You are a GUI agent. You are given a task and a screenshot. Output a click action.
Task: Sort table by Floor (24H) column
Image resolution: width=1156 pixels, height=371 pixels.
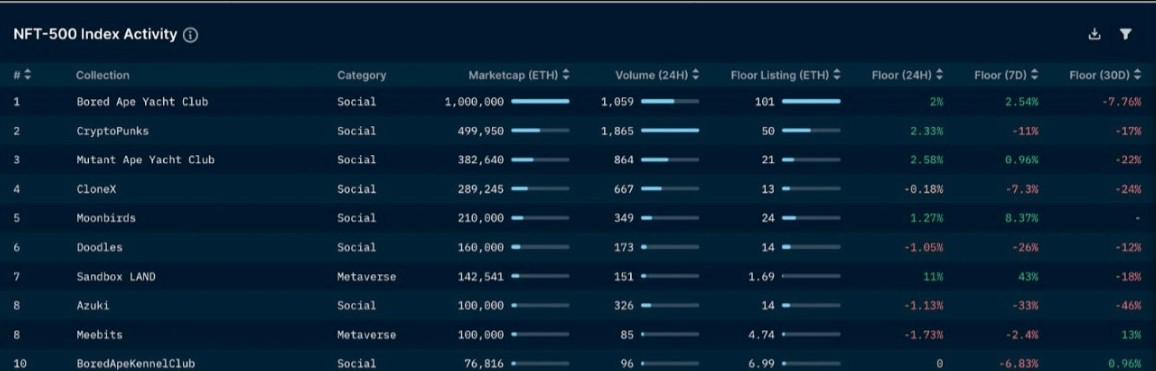pos(939,75)
